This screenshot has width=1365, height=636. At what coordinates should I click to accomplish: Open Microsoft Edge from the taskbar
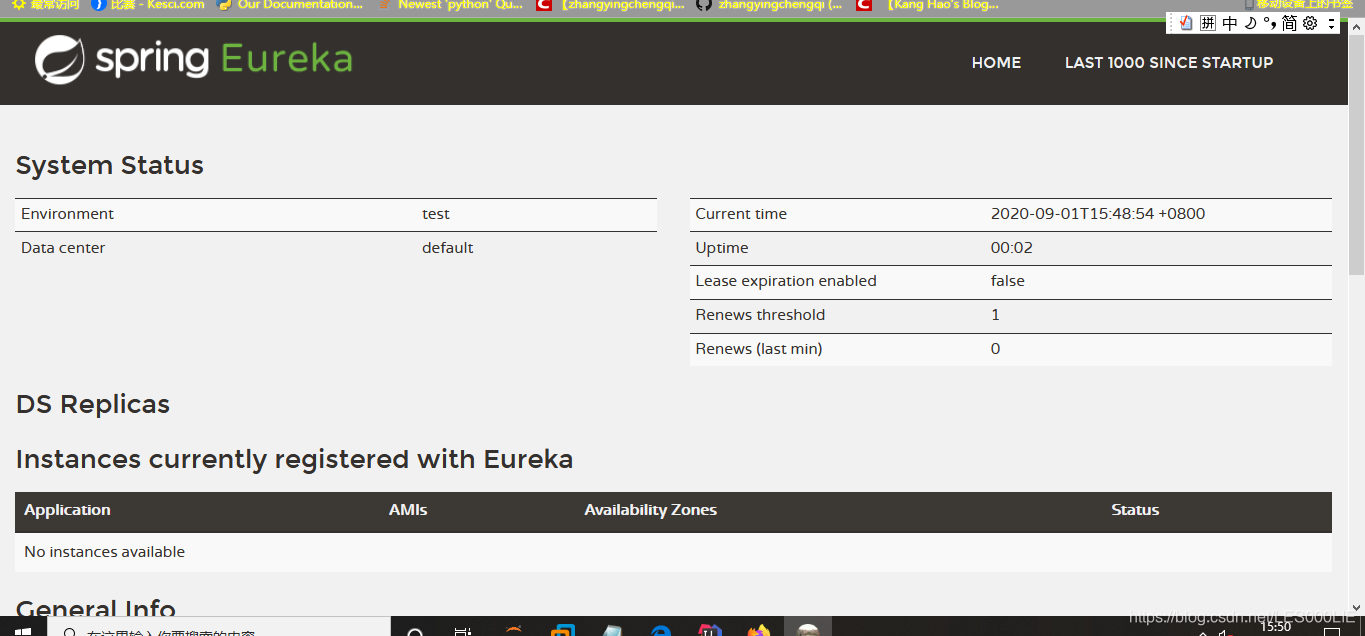pos(661,630)
